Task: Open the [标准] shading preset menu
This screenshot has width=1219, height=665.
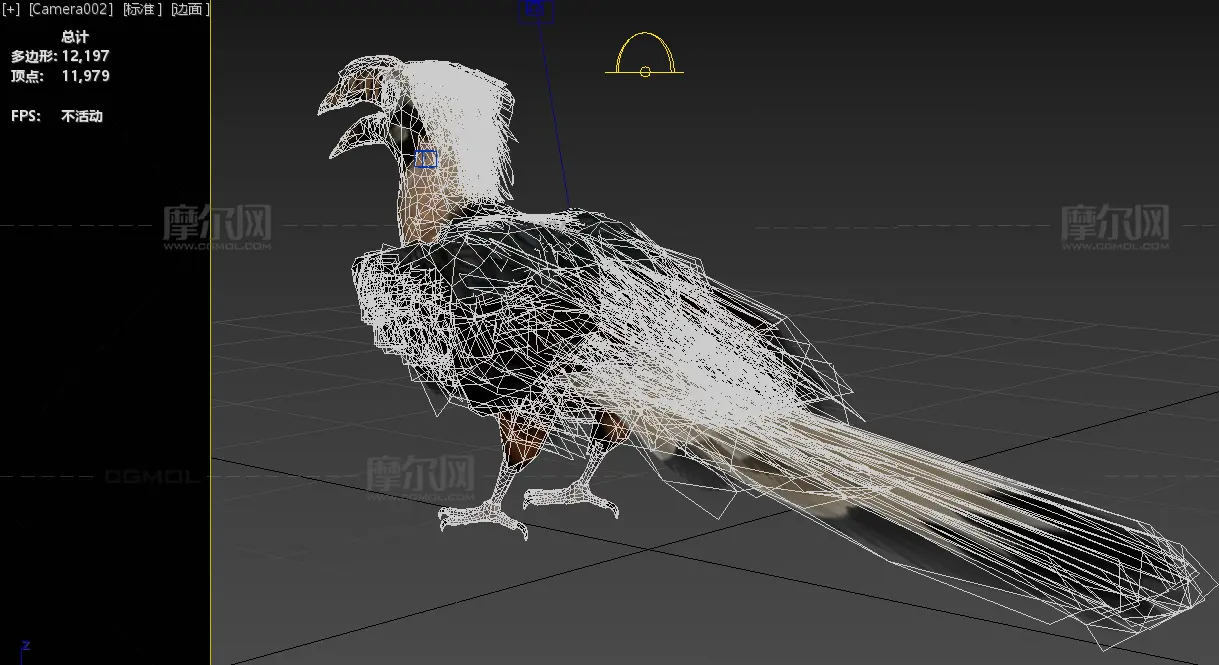Action: [x=140, y=9]
